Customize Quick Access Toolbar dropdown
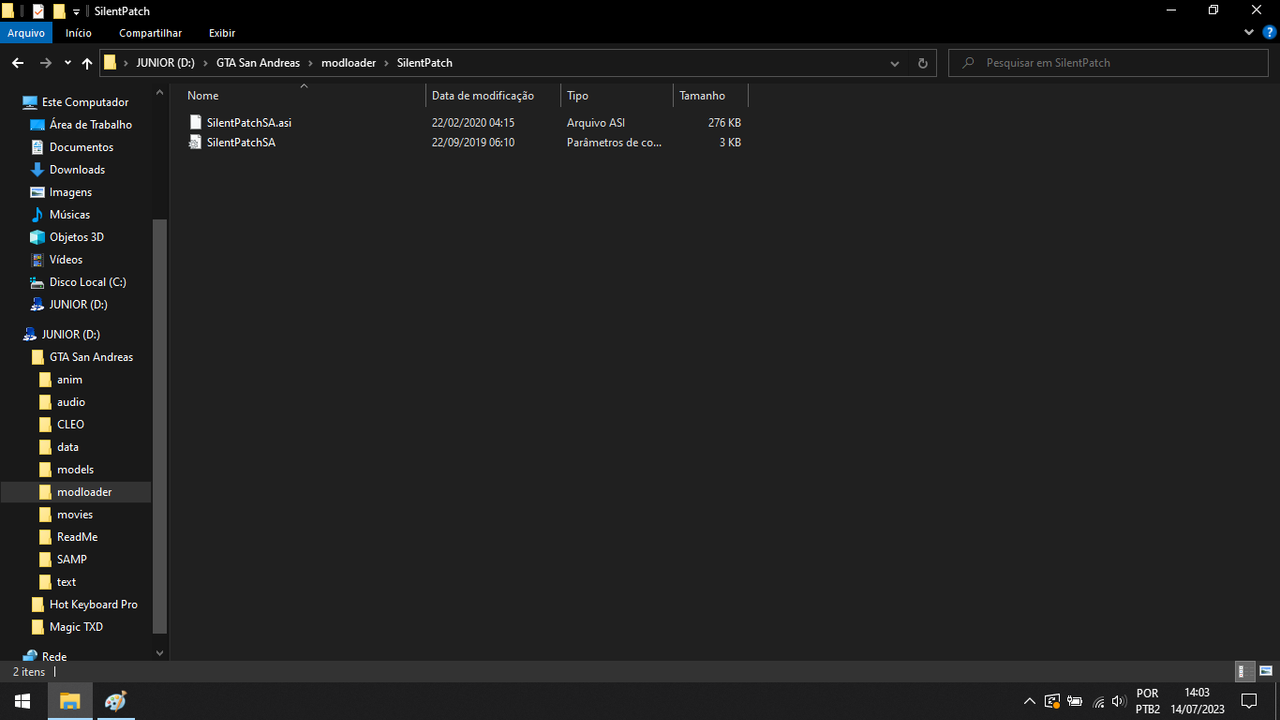The width and height of the screenshot is (1280, 720). click(76, 11)
